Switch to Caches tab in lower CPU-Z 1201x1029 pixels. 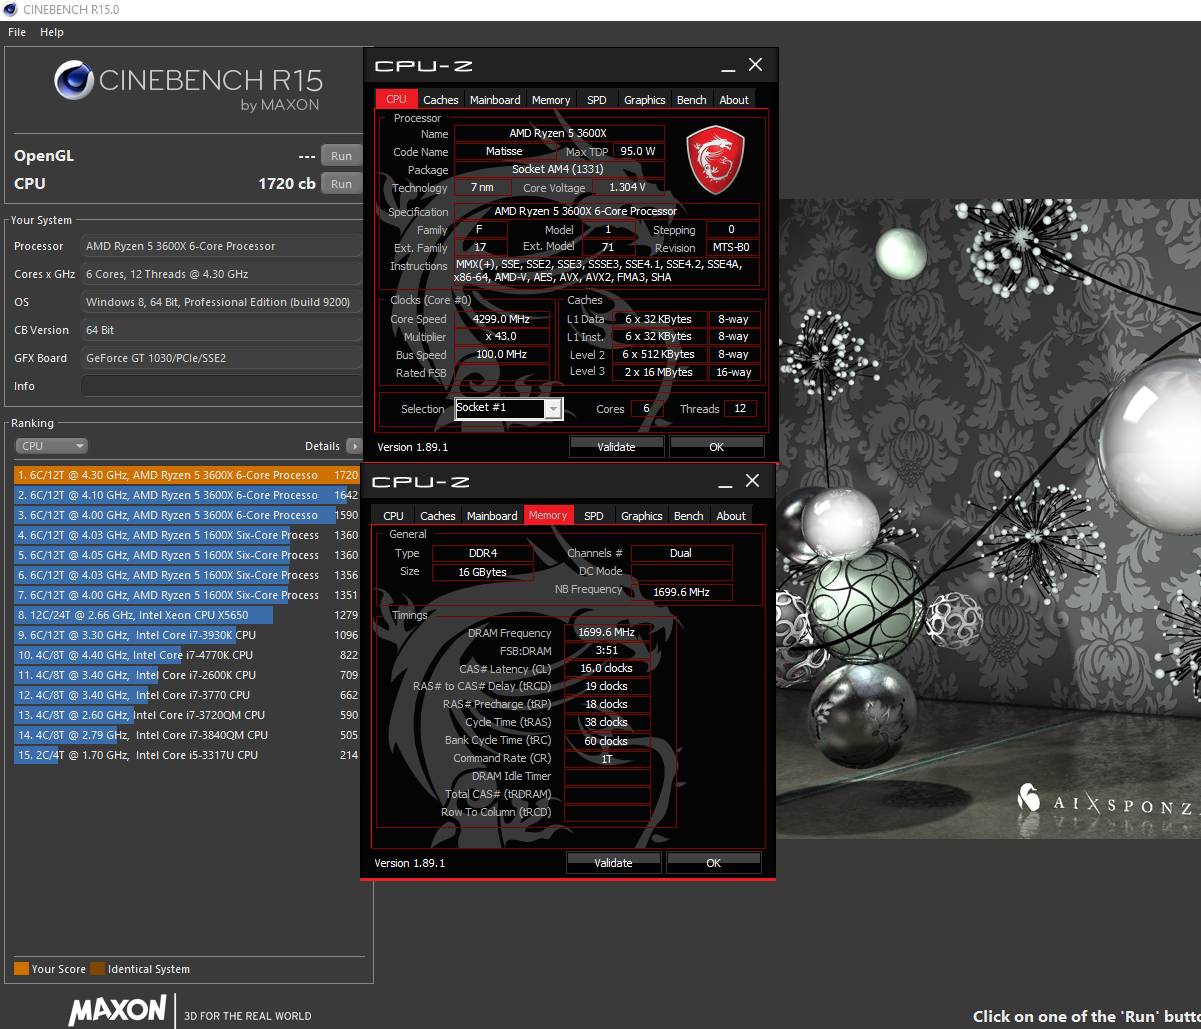[438, 516]
